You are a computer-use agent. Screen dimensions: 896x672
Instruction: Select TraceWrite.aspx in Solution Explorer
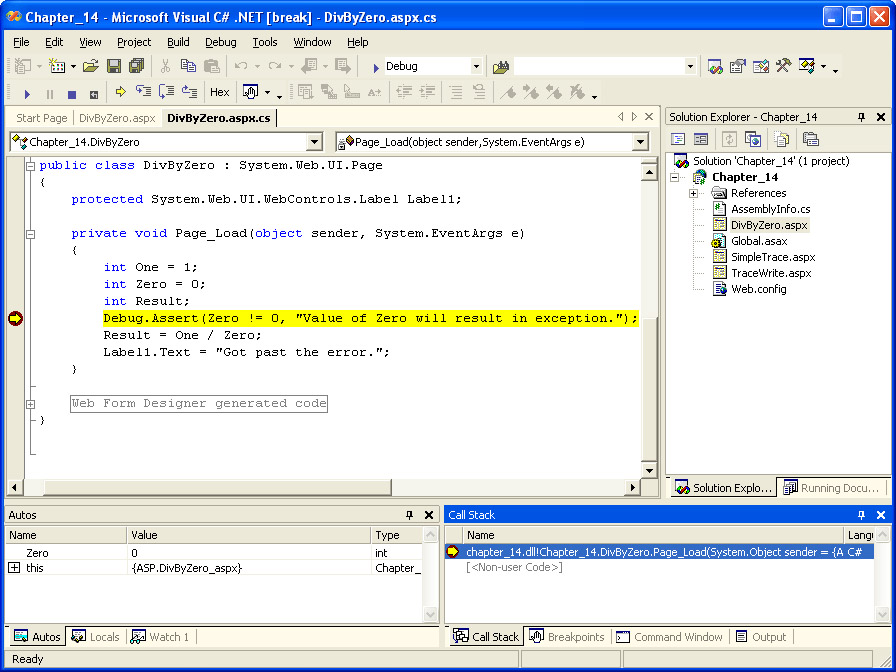(x=770, y=273)
